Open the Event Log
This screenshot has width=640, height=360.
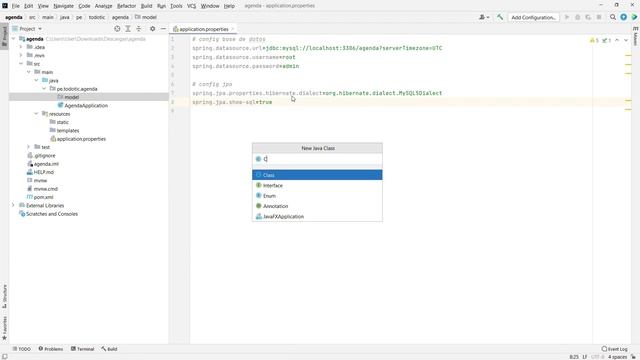(614, 349)
